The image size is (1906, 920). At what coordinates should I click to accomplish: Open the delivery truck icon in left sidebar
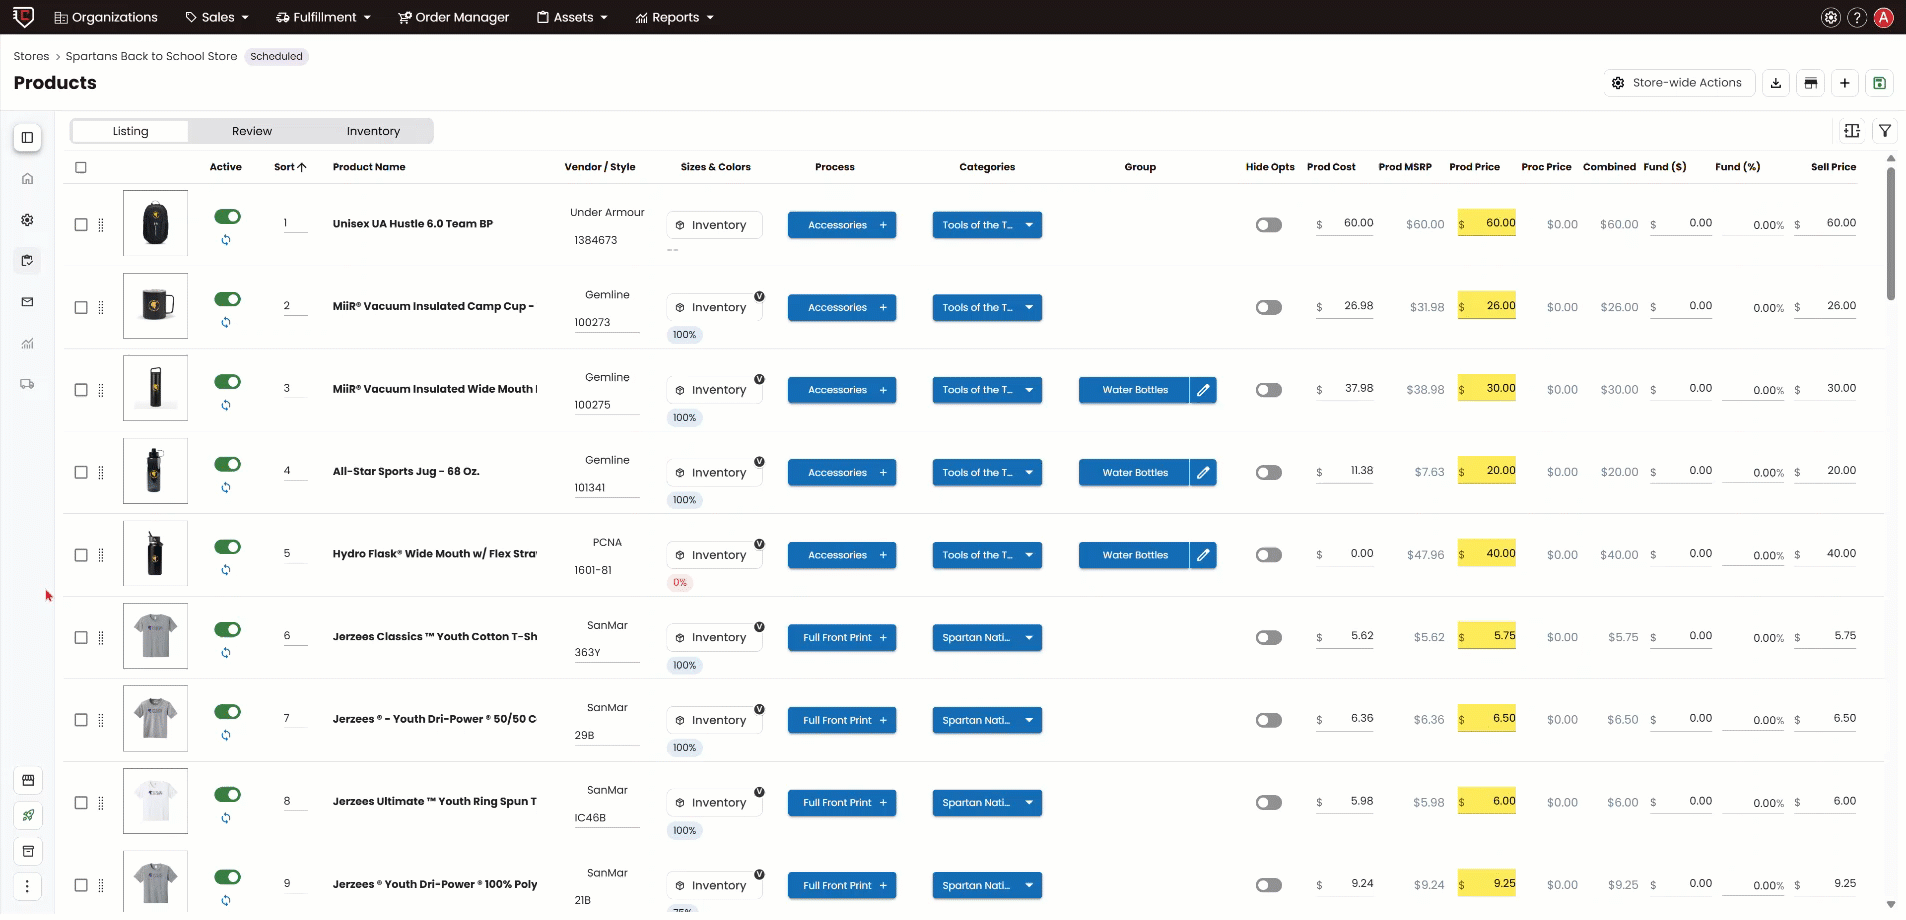pyautogui.click(x=28, y=384)
